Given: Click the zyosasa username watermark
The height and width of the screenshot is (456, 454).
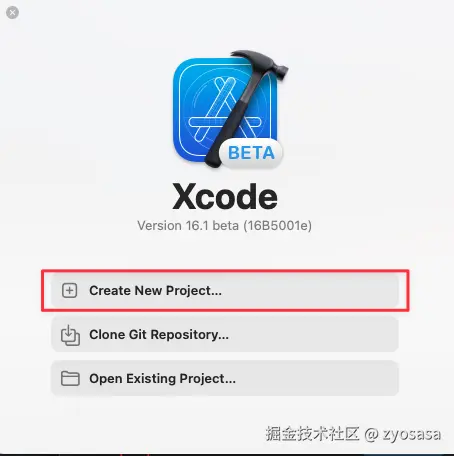Looking at the screenshot, I should pyautogui.click(x=412, y=434).
